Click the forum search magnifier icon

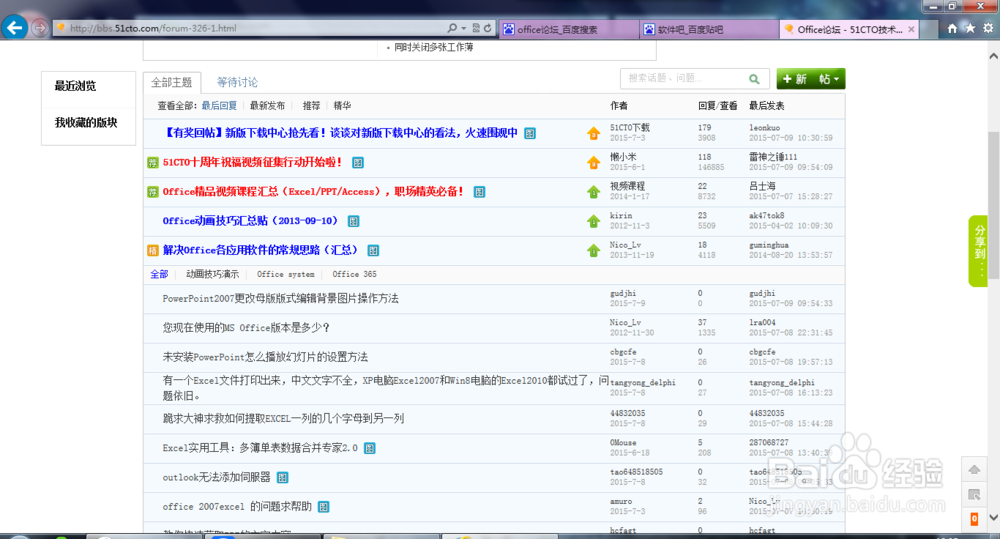(x=754, y=79)
